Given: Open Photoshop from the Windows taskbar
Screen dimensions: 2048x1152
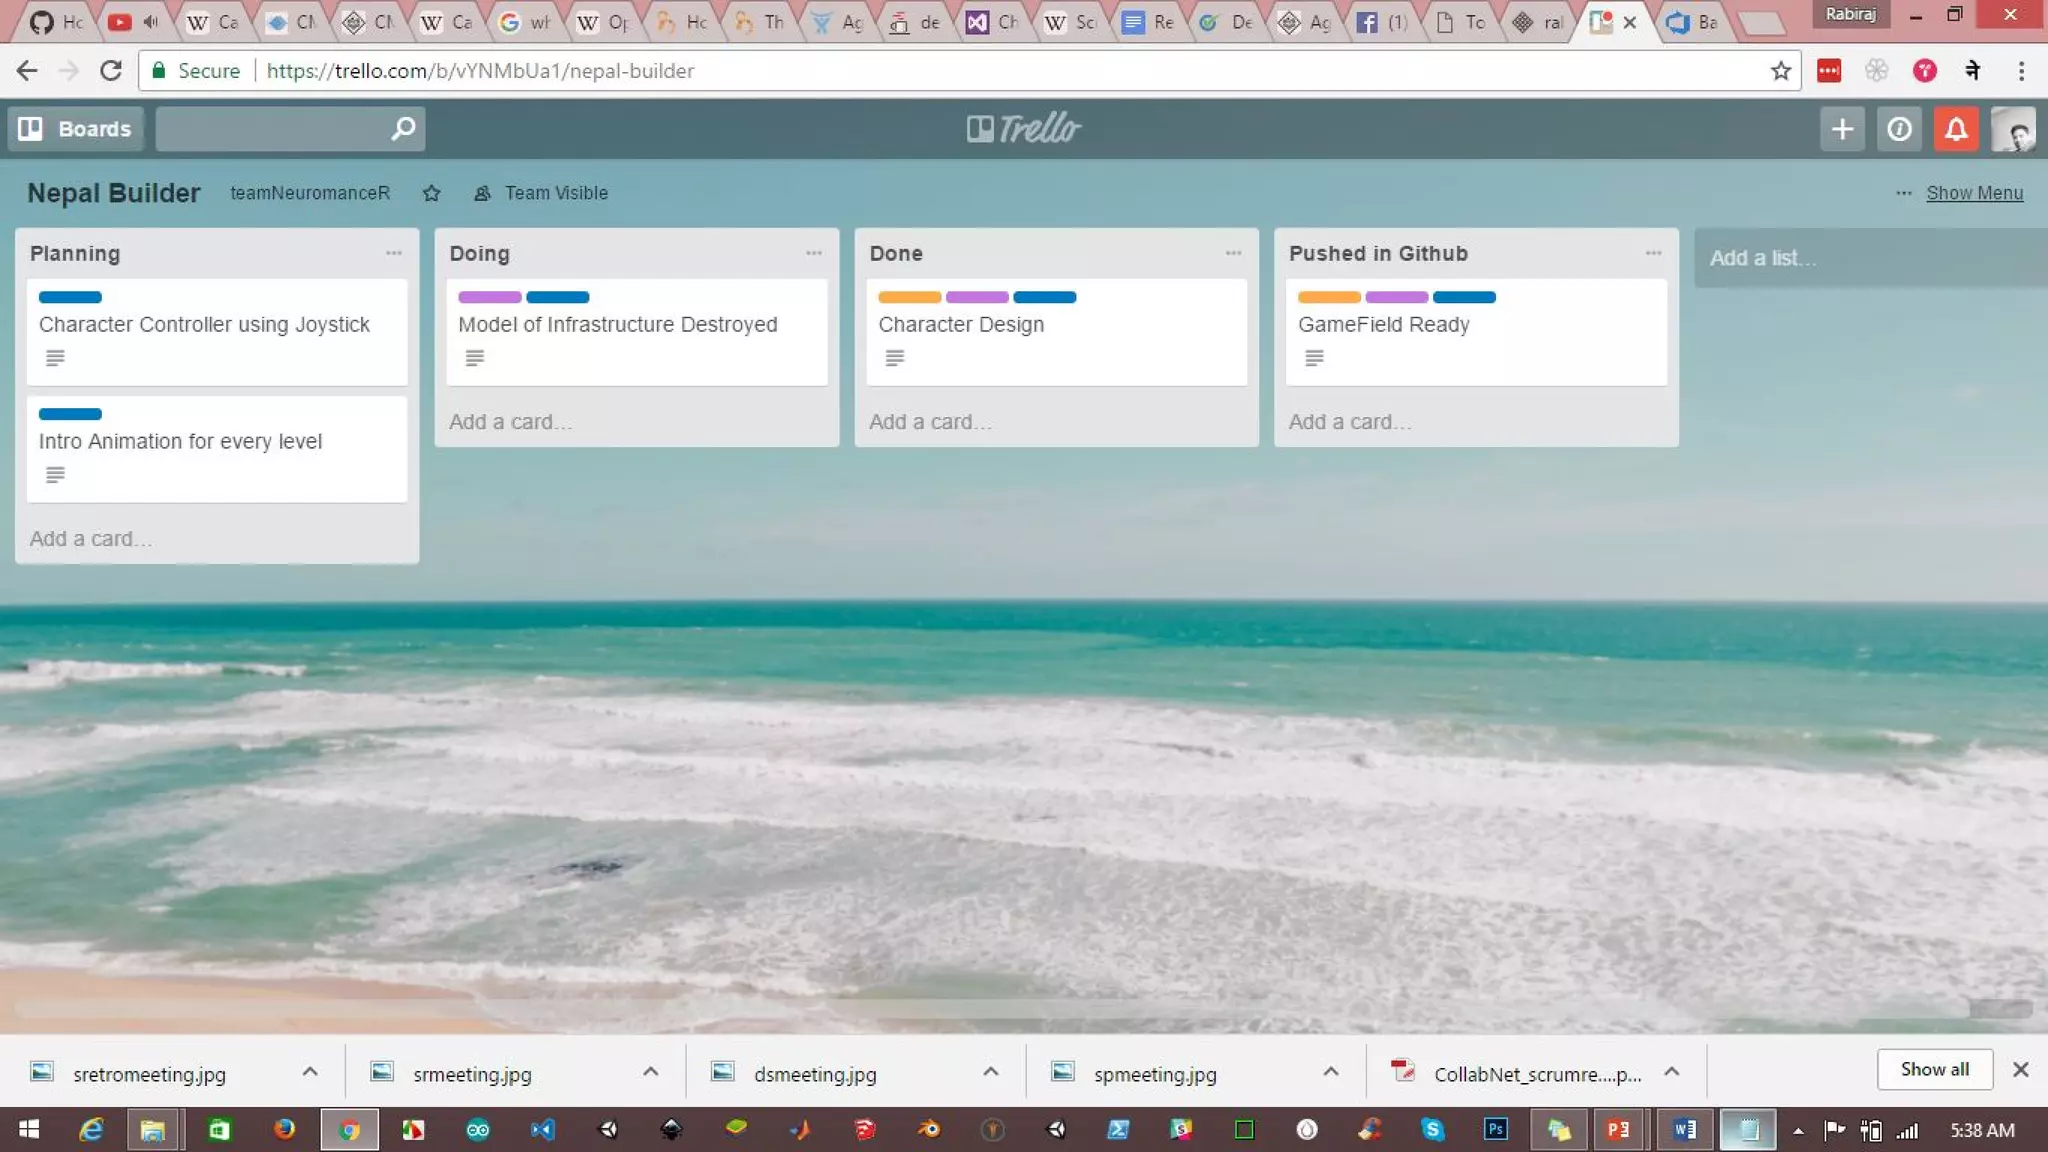Looking at the screenshot, I should pyautogui.click(x=1496, y=1130).
